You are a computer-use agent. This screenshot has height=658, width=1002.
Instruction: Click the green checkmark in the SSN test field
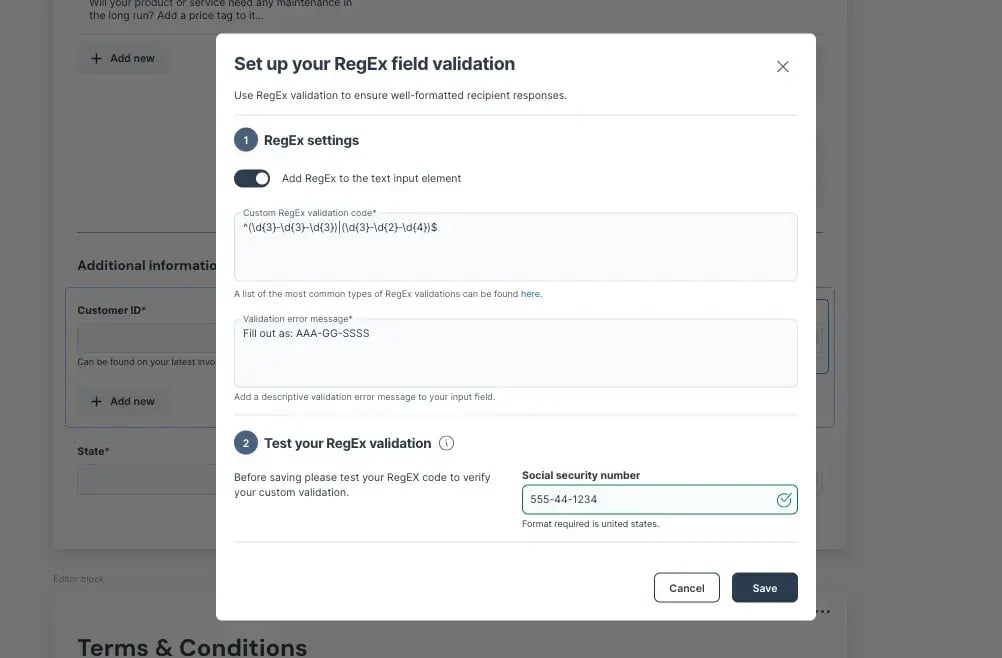784,498
